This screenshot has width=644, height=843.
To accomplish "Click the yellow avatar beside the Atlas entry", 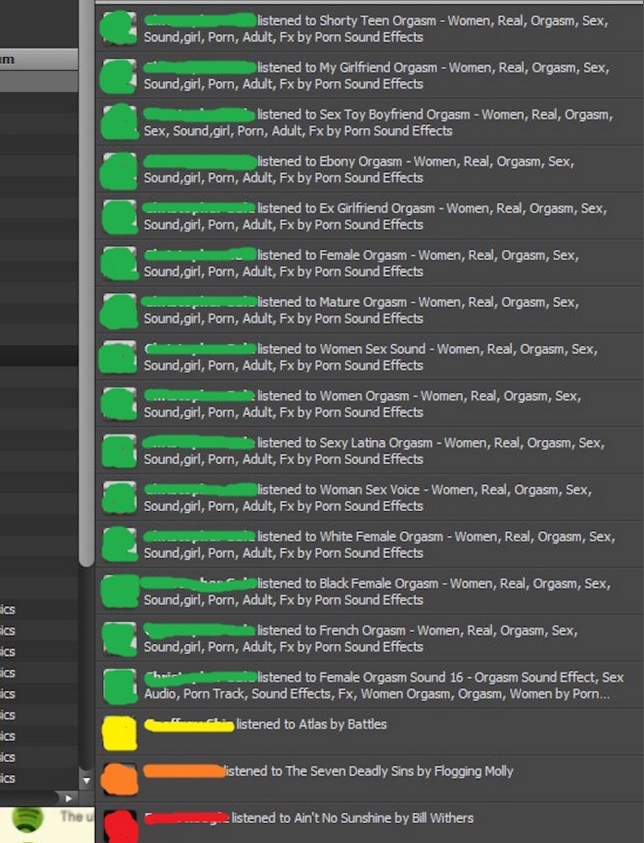I will (x=119, y=732).
